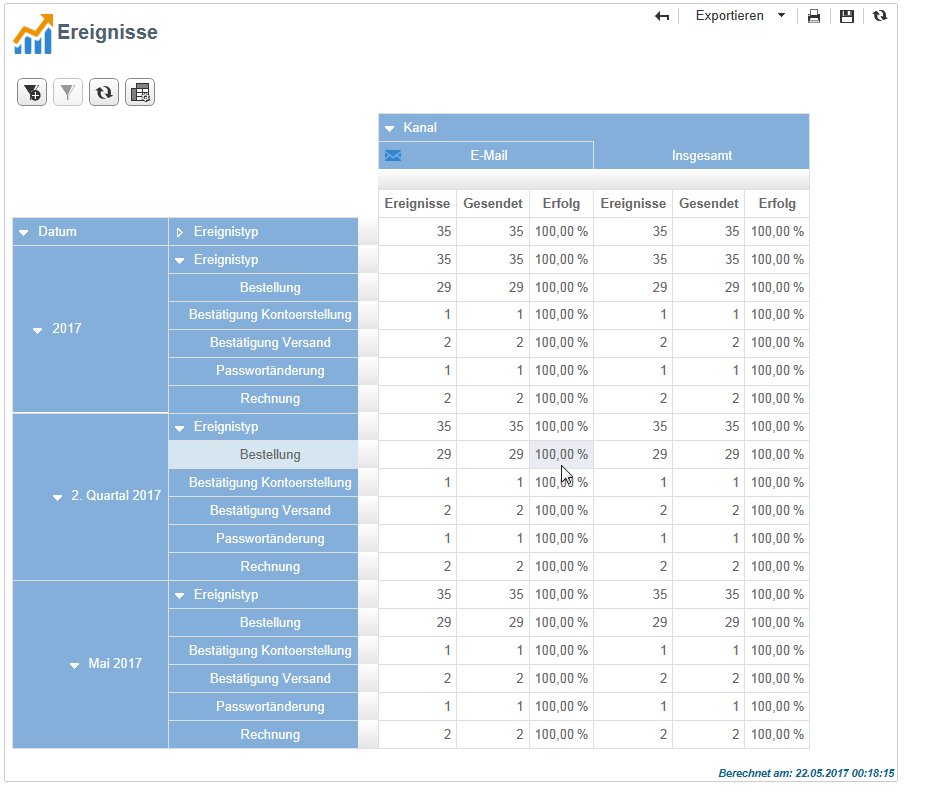933x811 pixels.
Task: Click the add filter funnel-plus icon
Action: point(32,92)
